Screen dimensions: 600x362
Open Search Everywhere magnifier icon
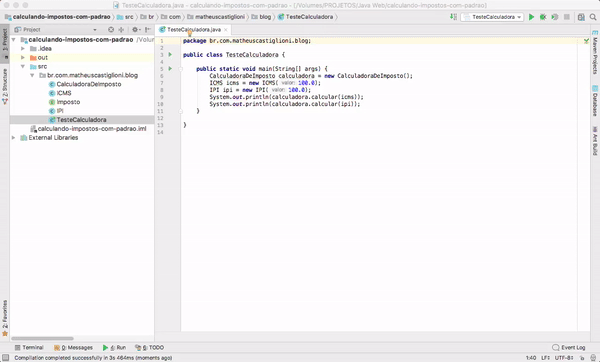pos(593,17)
